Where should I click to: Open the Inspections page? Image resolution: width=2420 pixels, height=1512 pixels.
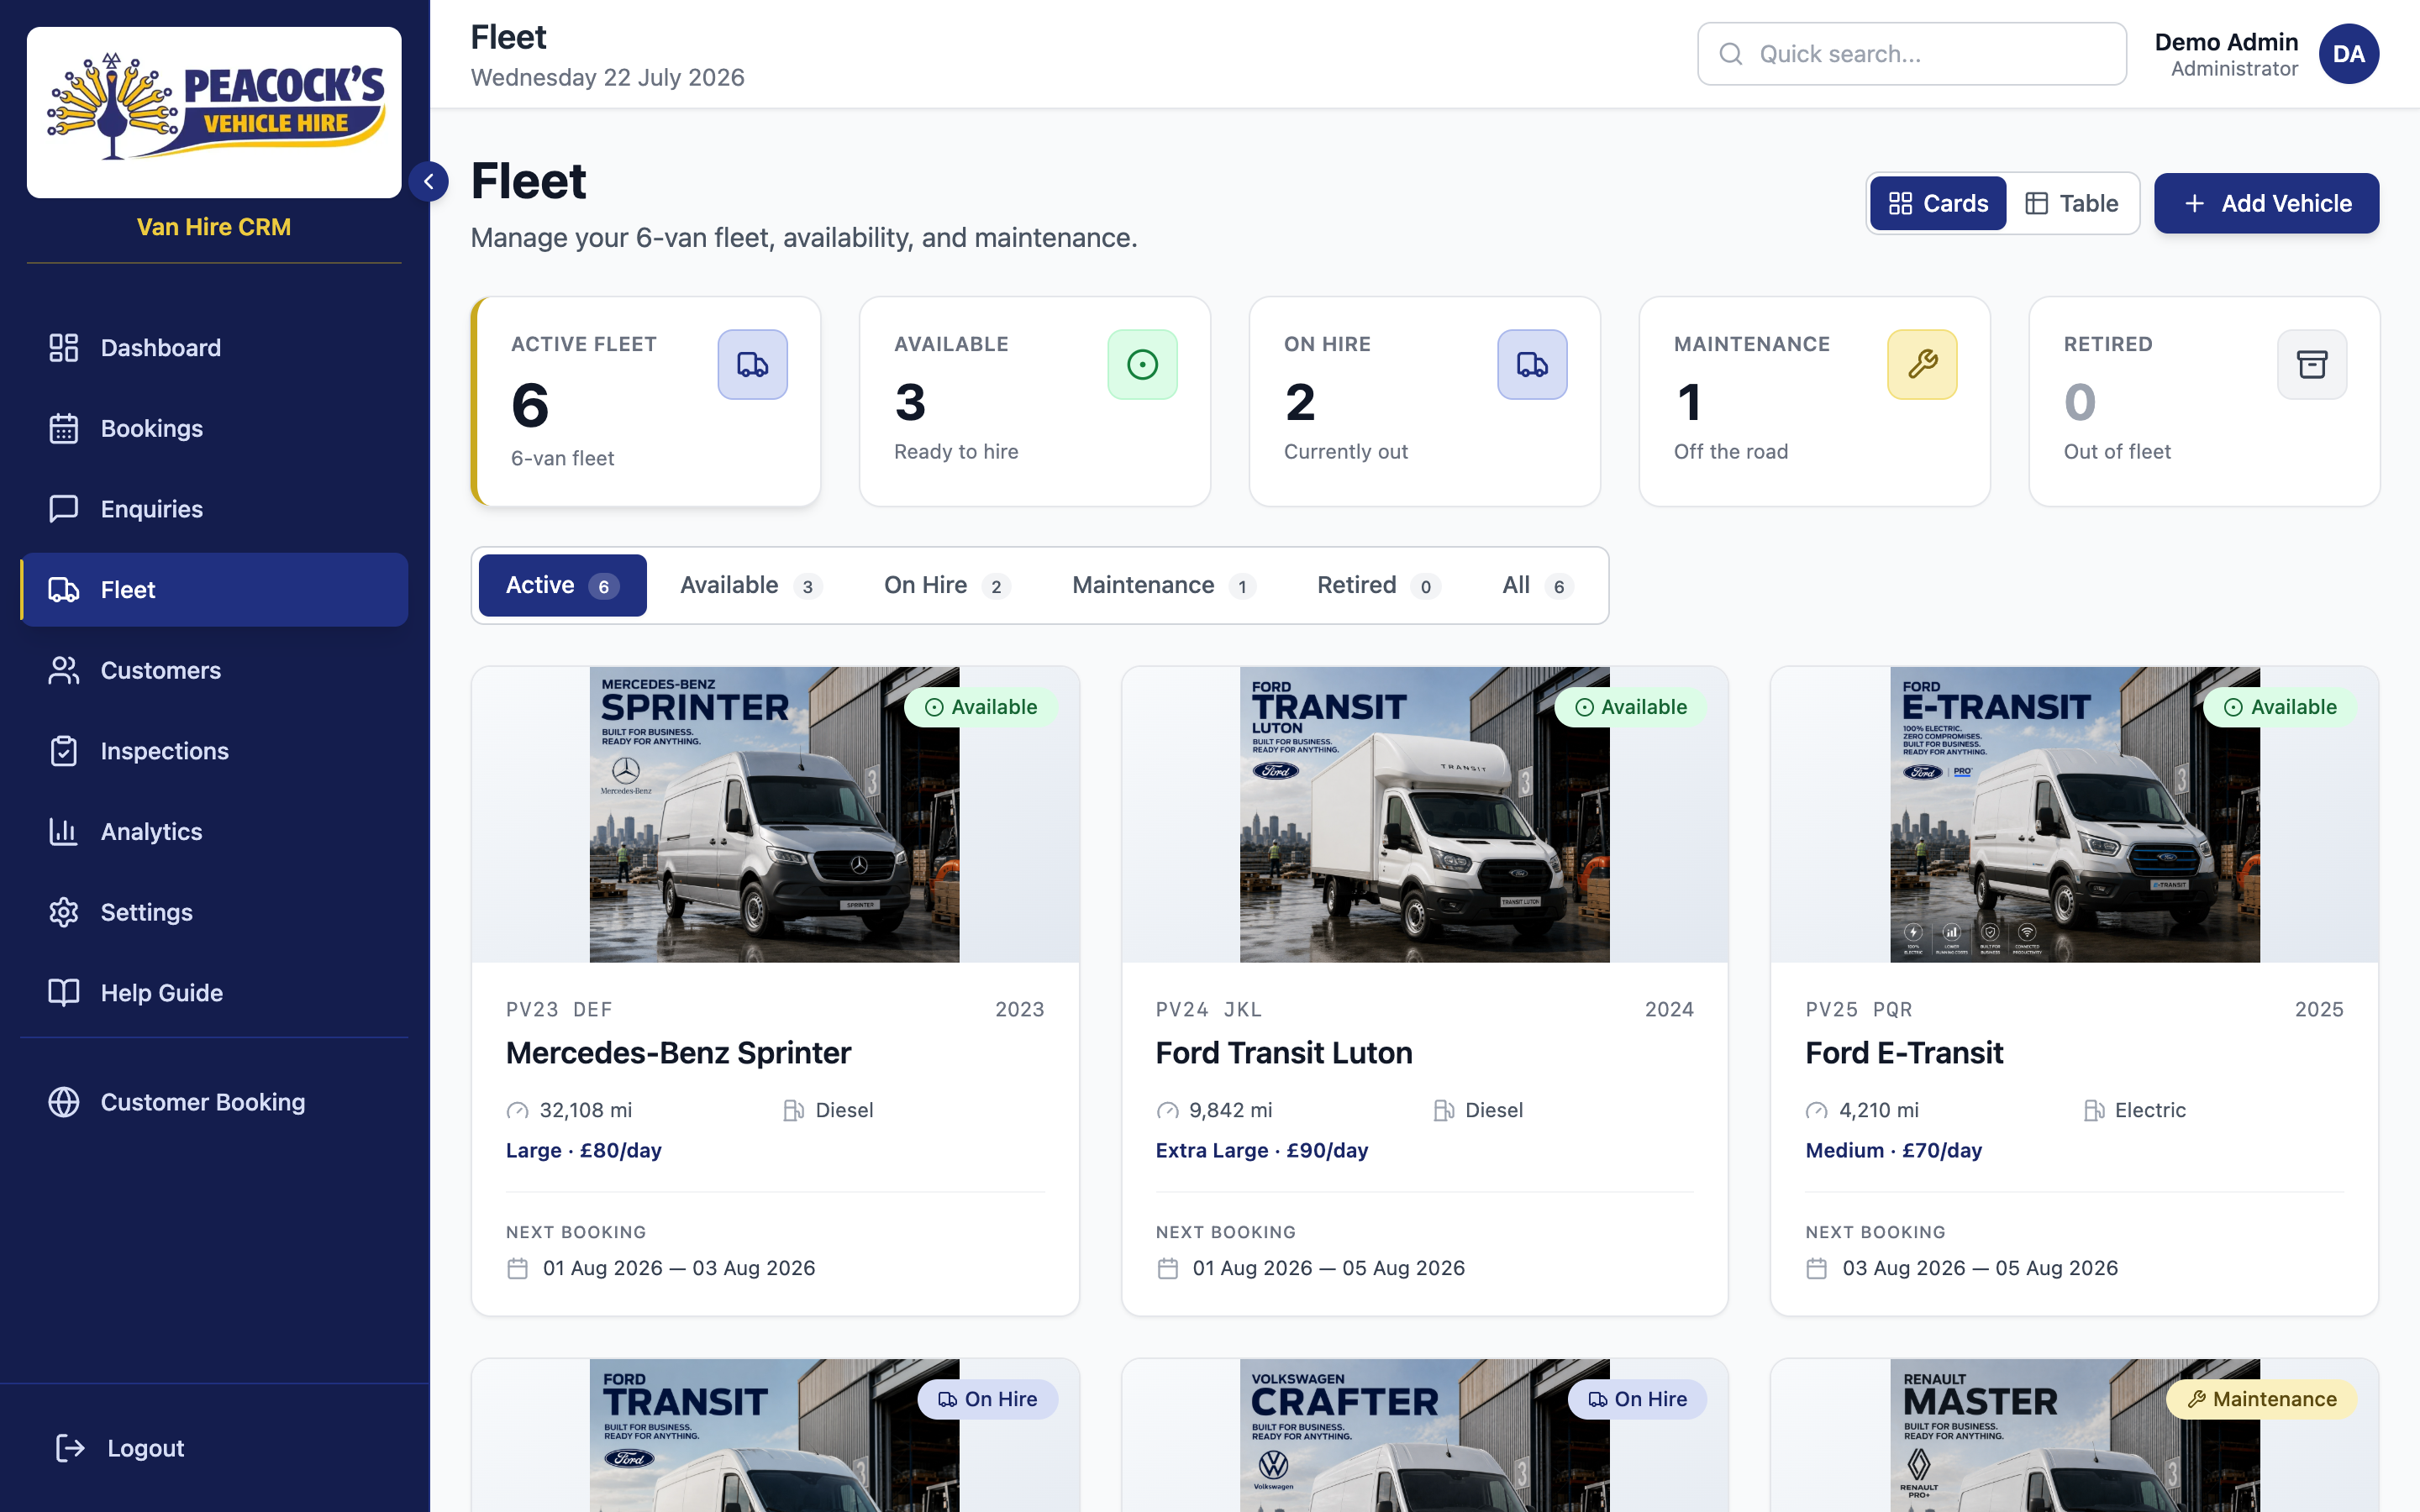(214, 751)
